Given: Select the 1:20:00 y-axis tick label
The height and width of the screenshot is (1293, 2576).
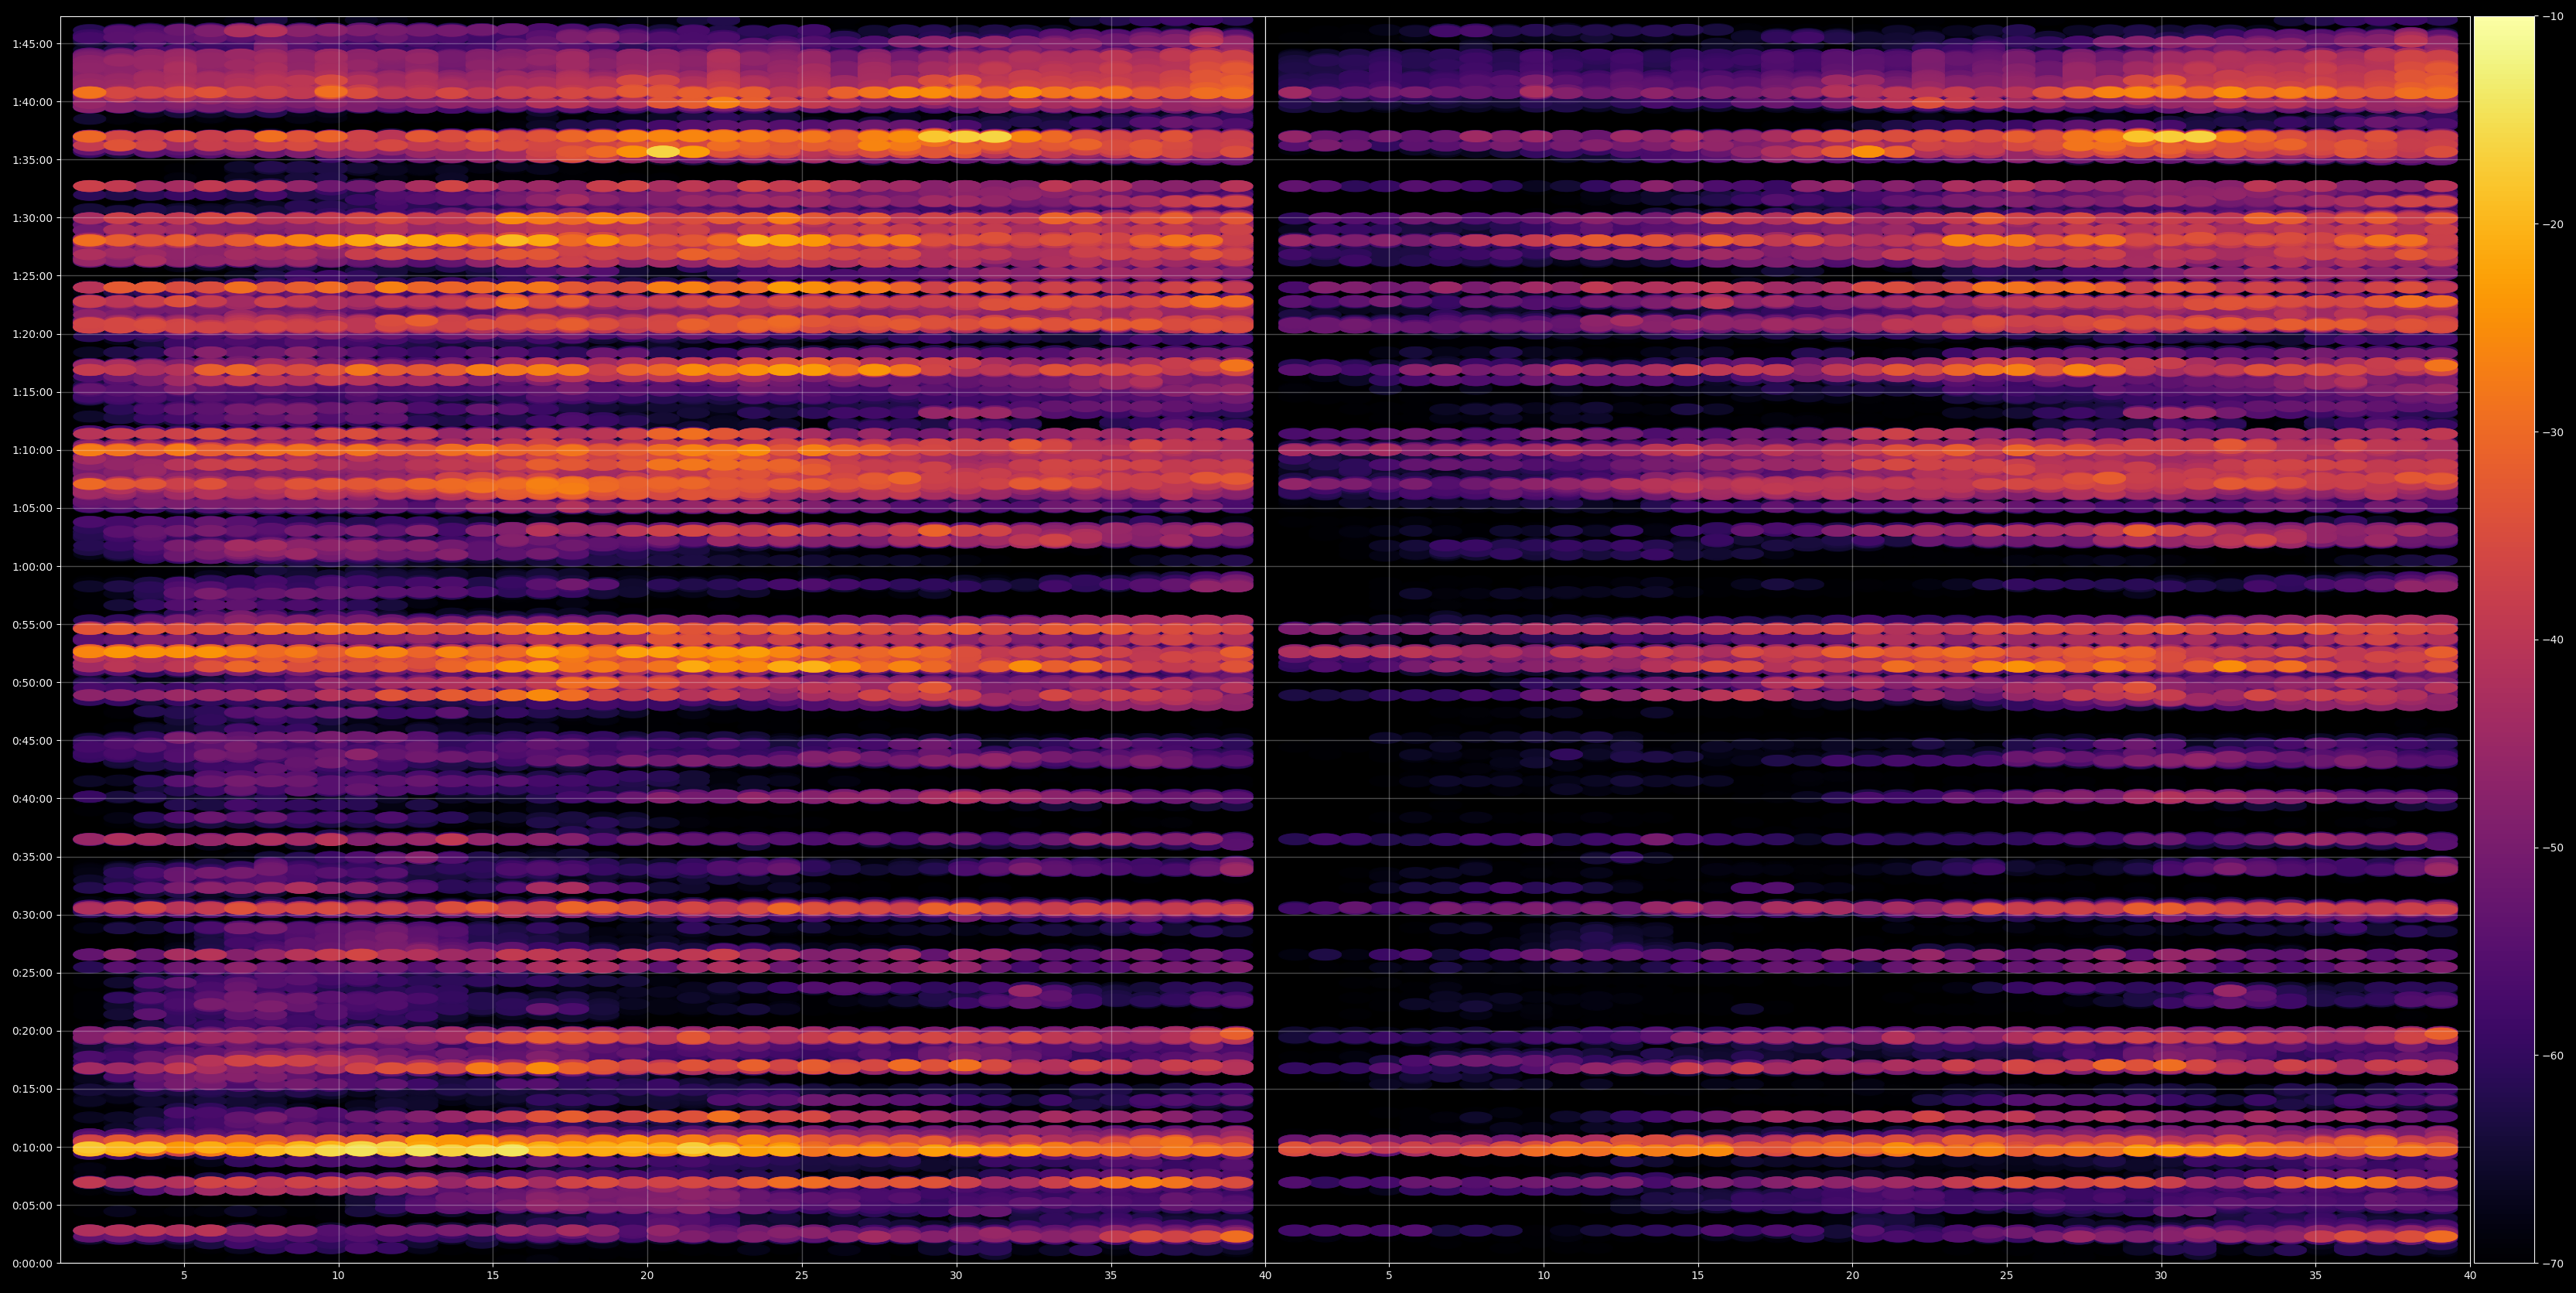Looking at the screenshot, I should coord(32,334).
